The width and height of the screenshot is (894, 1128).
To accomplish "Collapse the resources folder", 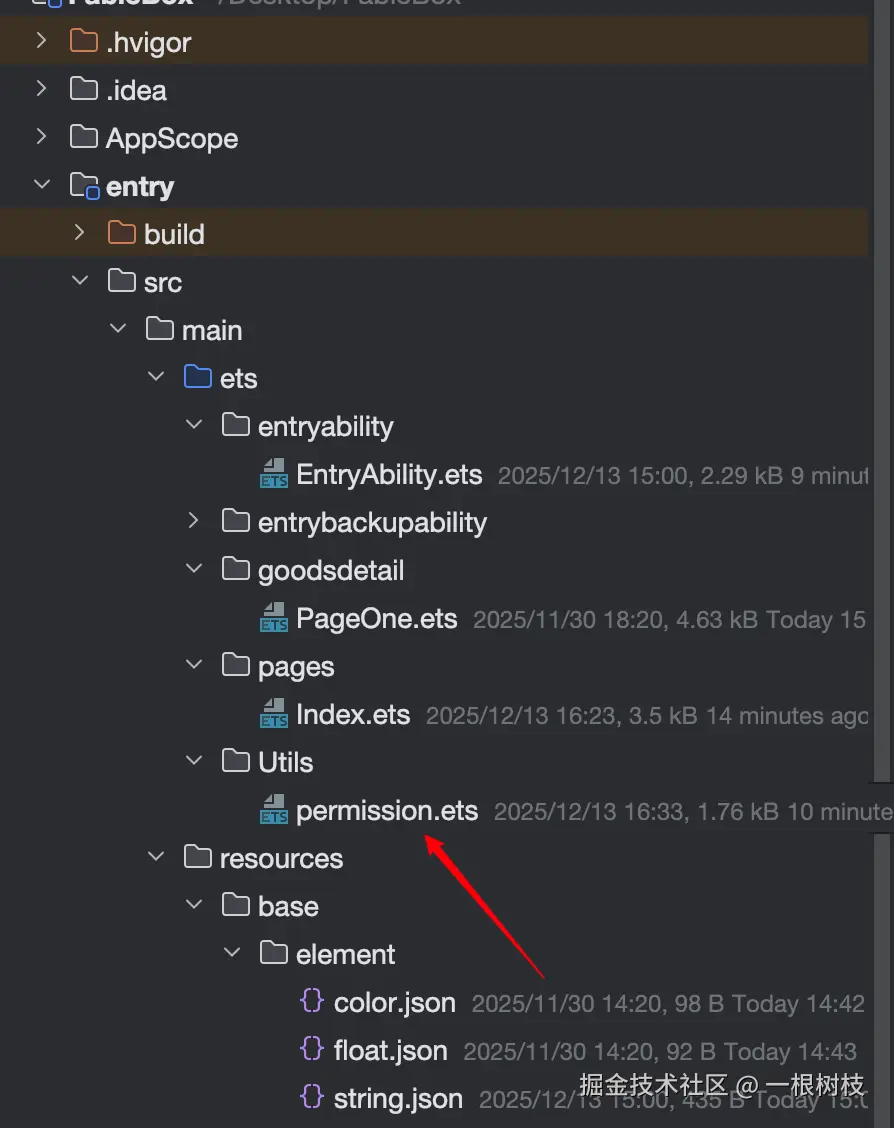I will pyautogui.click(x=156, y=858).
